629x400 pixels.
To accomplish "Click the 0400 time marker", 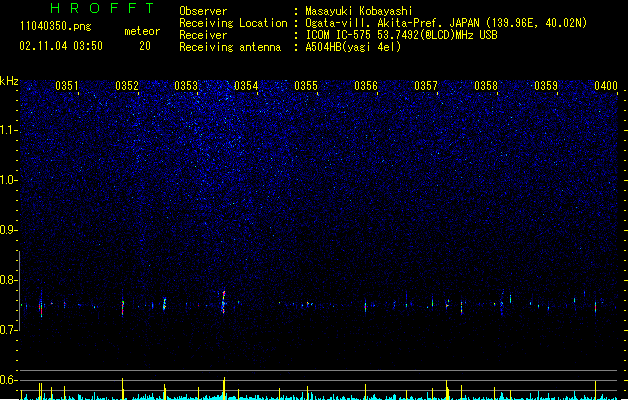I will click(606, 86).
